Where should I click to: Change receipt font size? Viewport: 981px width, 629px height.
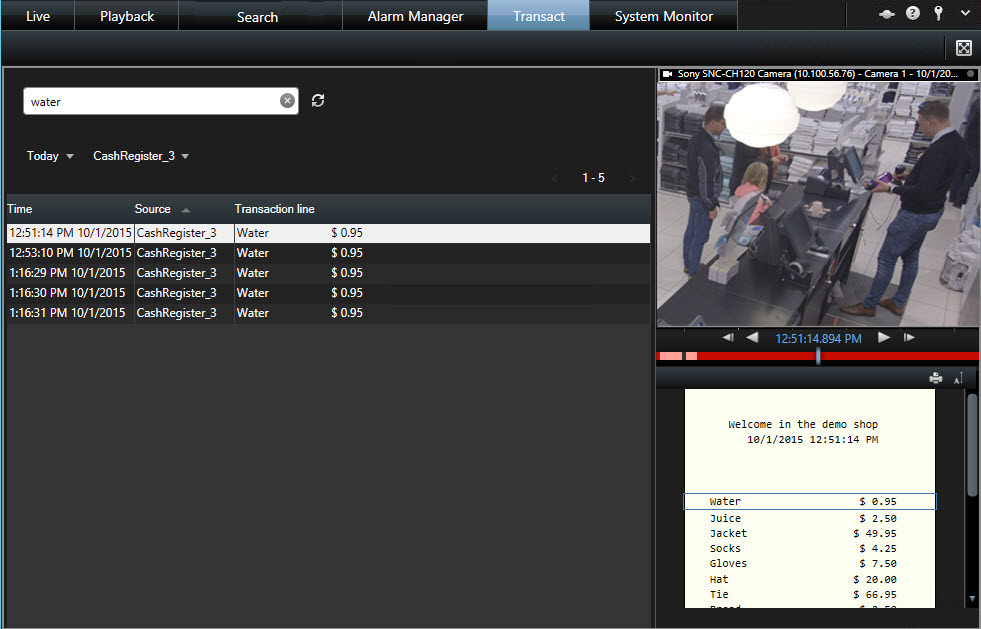(x=958, y=378)
